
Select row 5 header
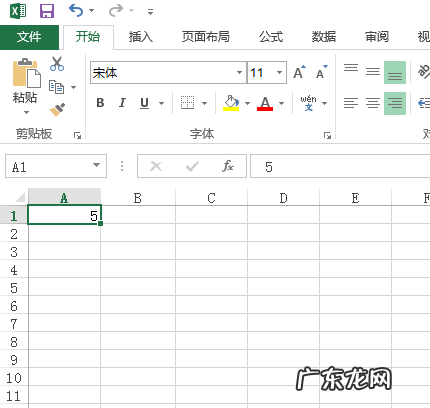(14, 288)
